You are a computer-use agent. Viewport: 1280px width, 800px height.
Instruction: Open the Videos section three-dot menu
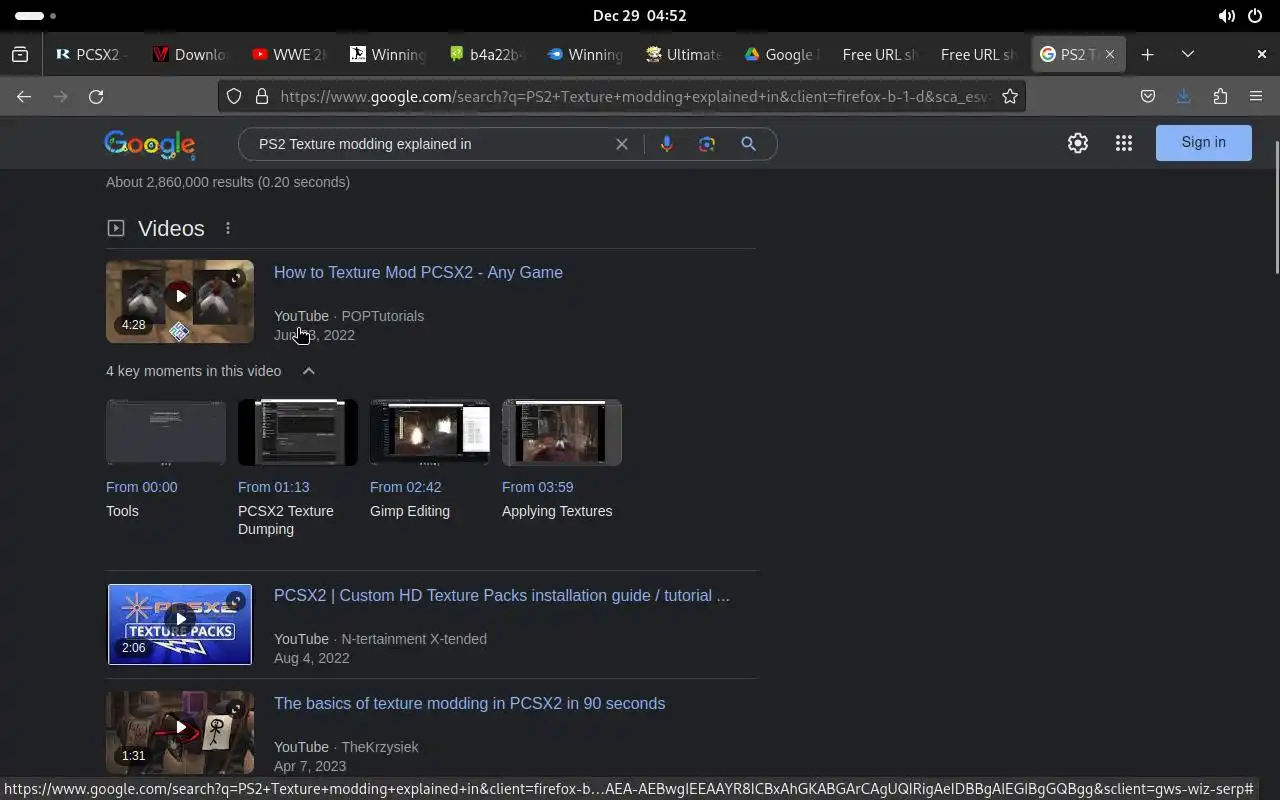click(228, 228)
